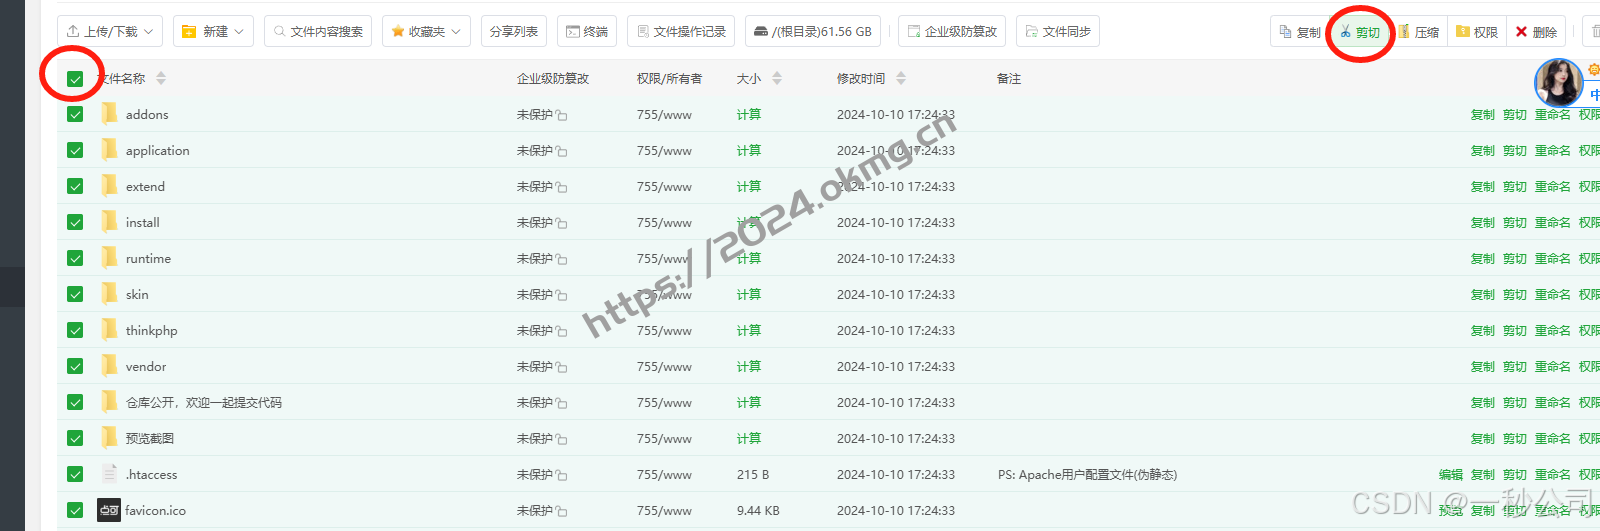Image resolution: width=1600 pixels, height=531 pixels.
Task: Uncheck the vendor folder checkbox
Action: [75, 366]
